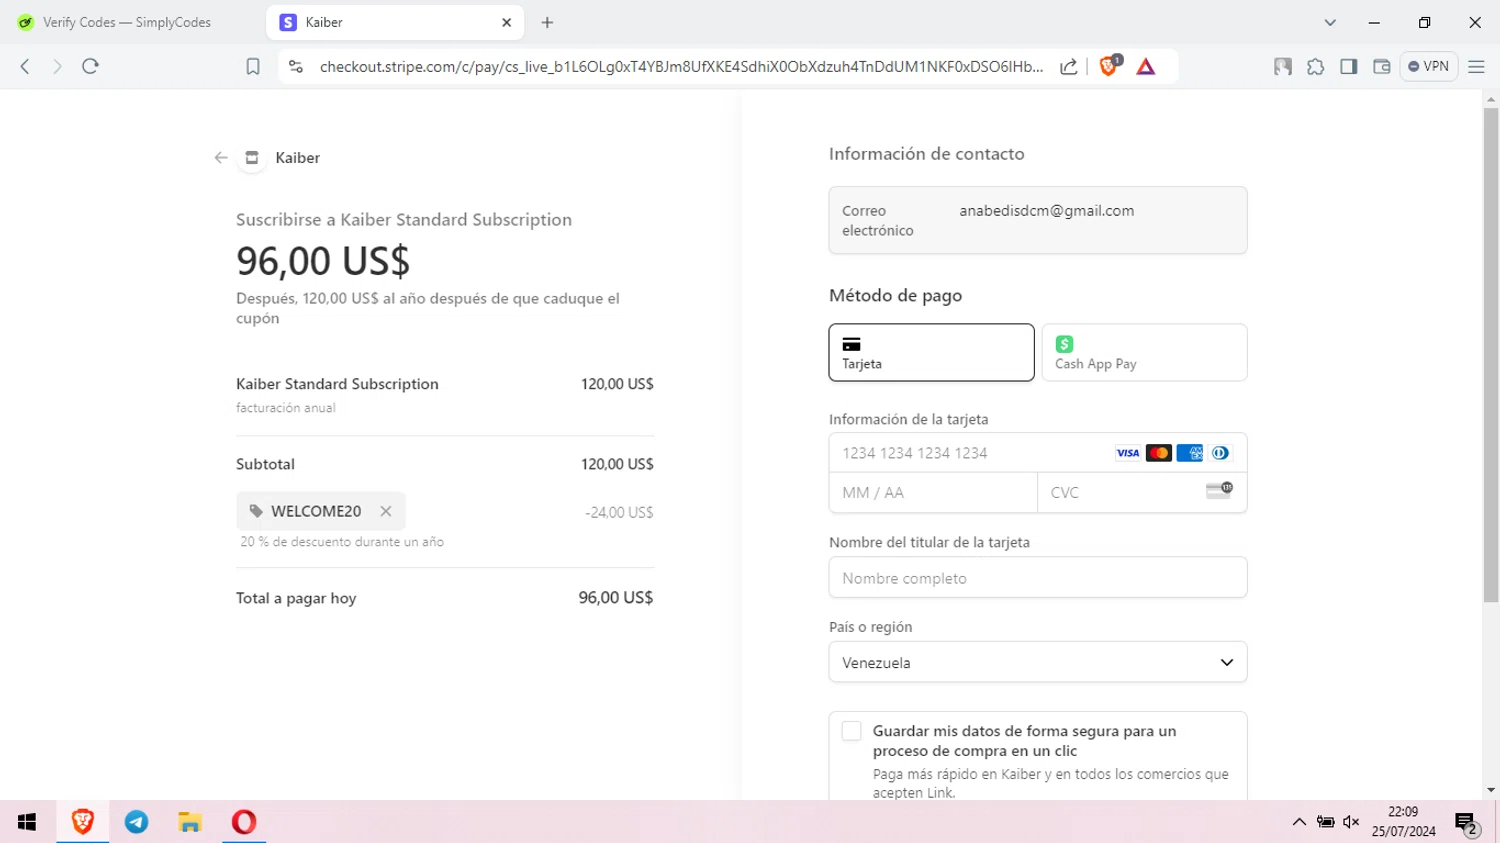Open site settings icon in address bar
Image resolution: width=1500 pixels, height=843 pixels.
coord(295,66)
